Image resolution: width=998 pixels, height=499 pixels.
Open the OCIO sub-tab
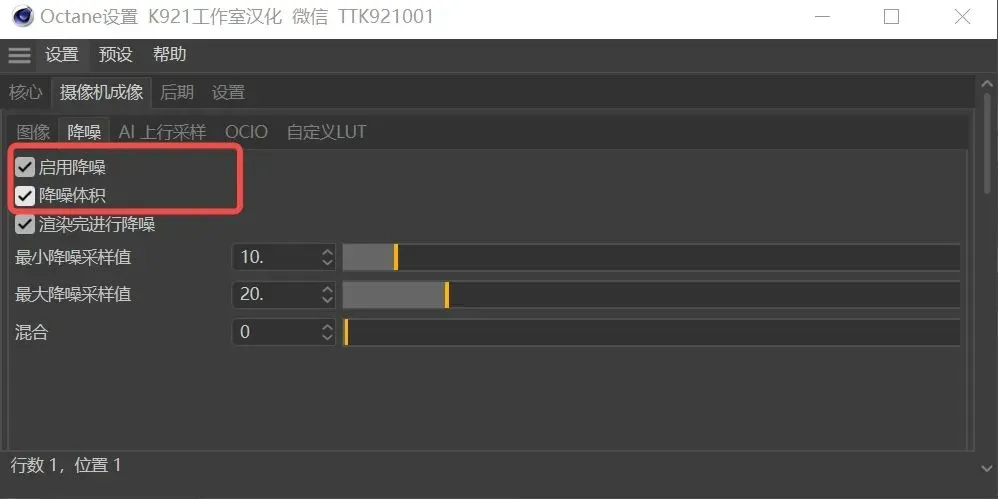coord(246,132)
